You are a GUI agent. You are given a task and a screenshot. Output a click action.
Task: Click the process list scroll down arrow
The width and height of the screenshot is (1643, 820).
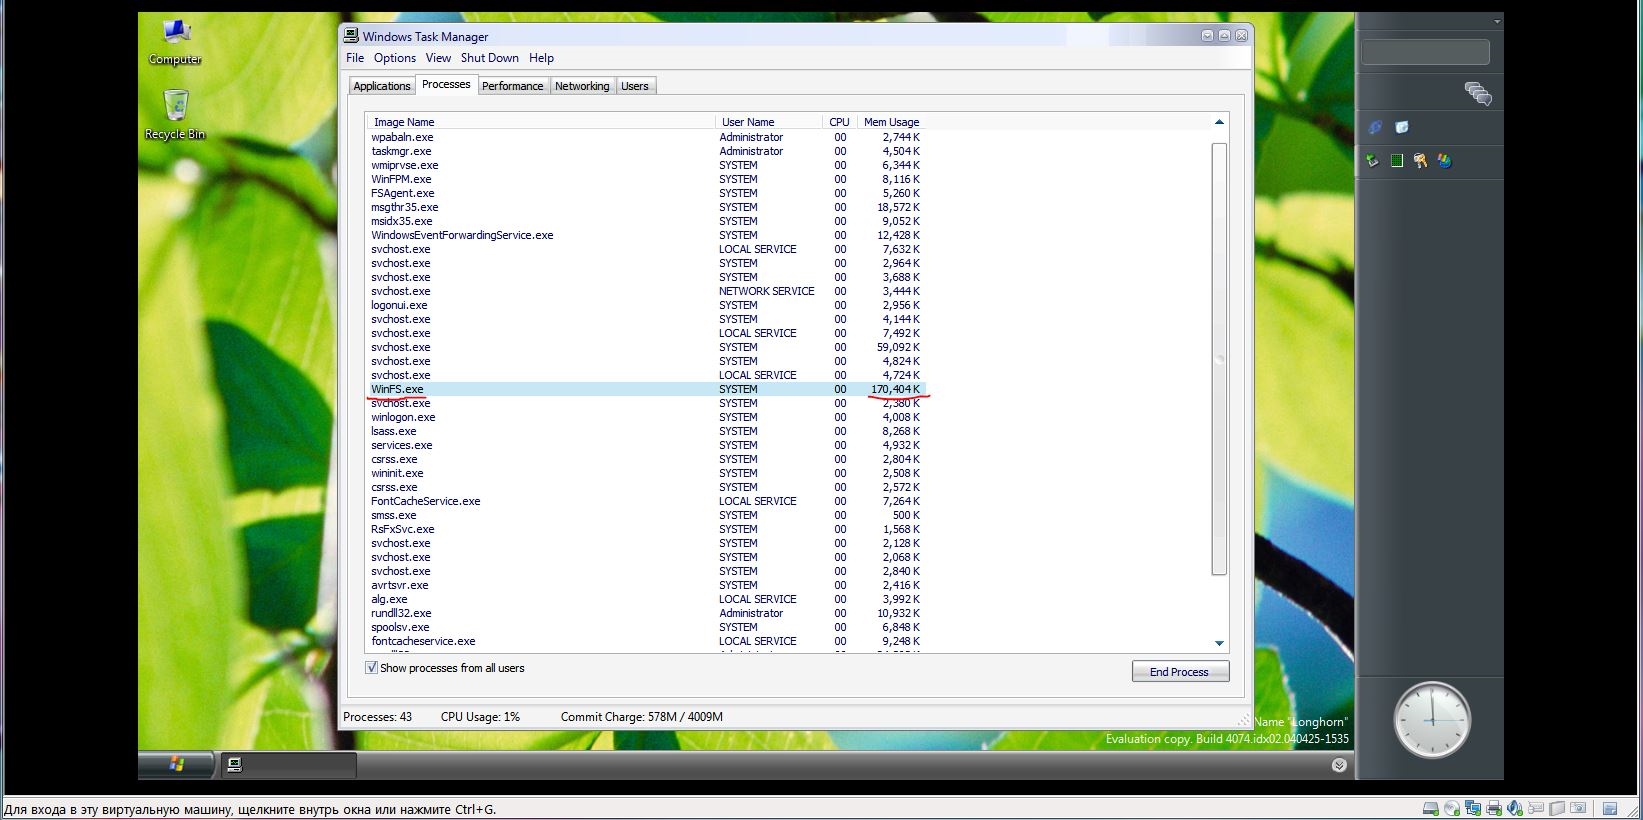(x=1219, y=643)
